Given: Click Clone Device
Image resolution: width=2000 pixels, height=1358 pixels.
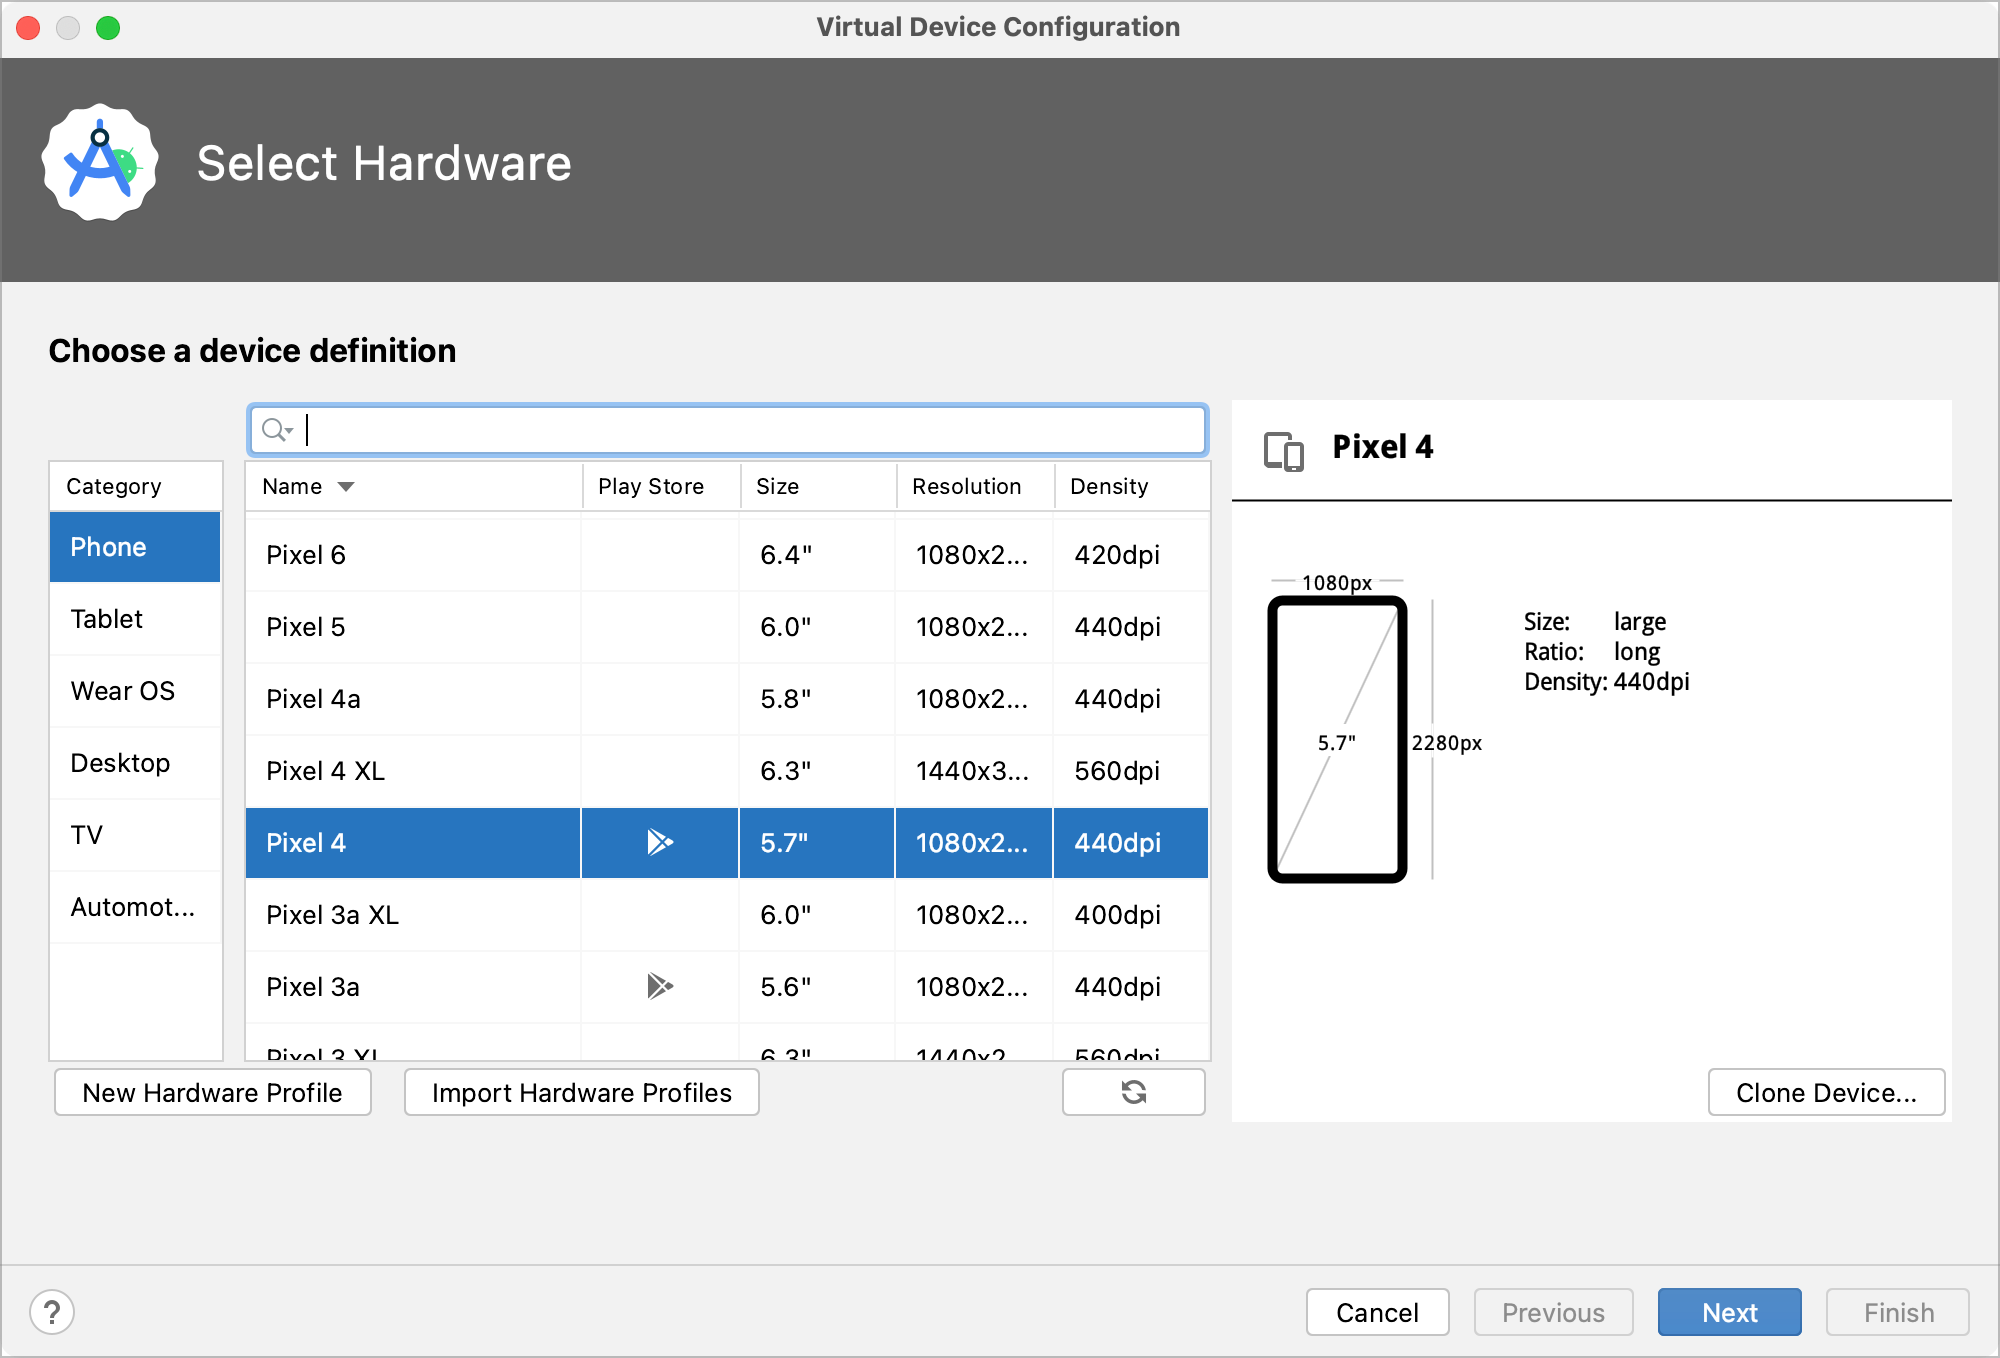Looking at the screenshot, I should pyautogui.click(x=1826, y=1092).
